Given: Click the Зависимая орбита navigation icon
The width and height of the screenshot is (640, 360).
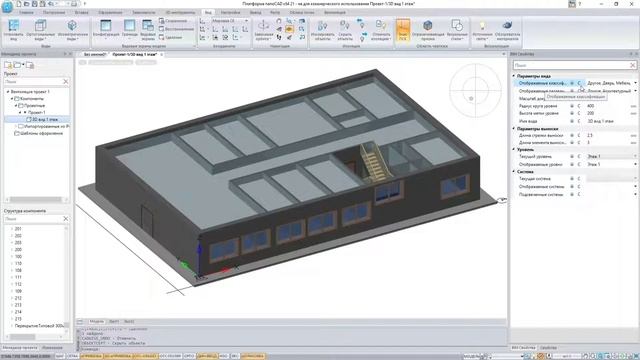Looking at the screenshot, I should coord(264,25).
